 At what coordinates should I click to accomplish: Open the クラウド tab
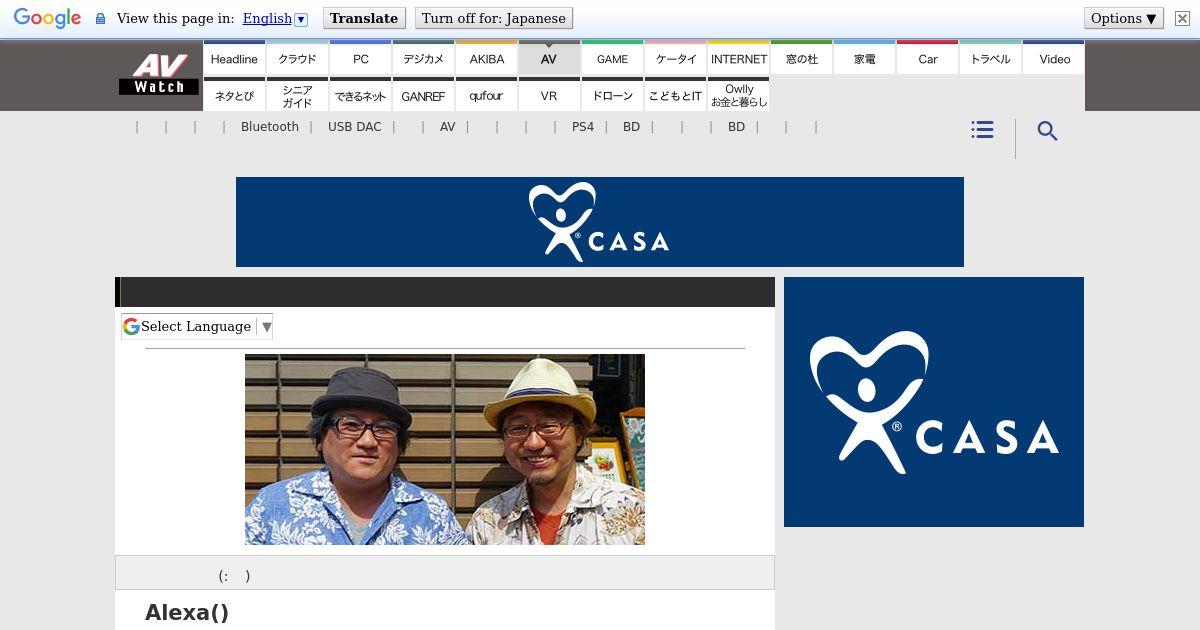click(x=297, y=58)
